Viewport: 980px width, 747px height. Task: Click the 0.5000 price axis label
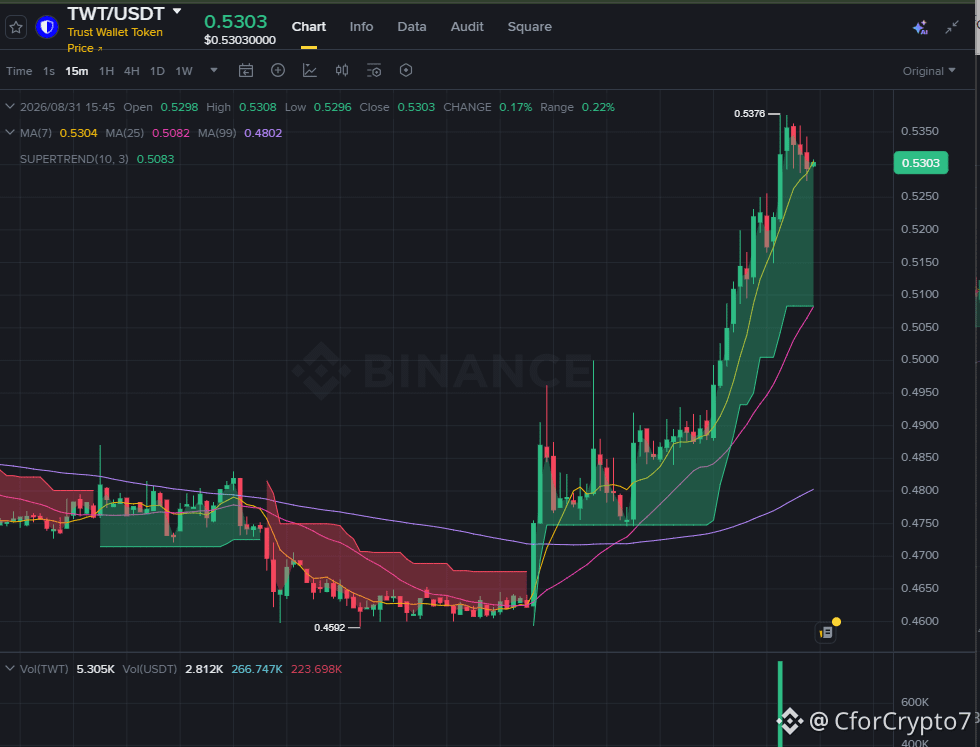(919, 359)
